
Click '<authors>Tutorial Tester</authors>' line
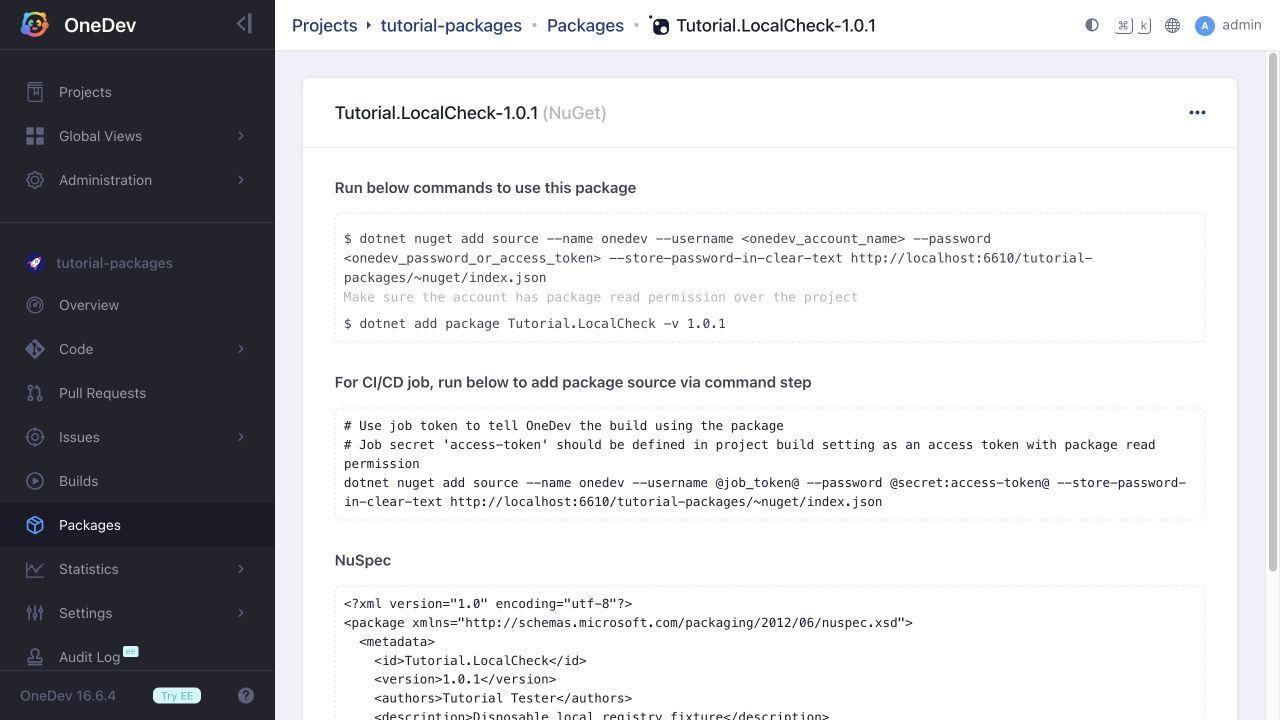pos(503,698)
